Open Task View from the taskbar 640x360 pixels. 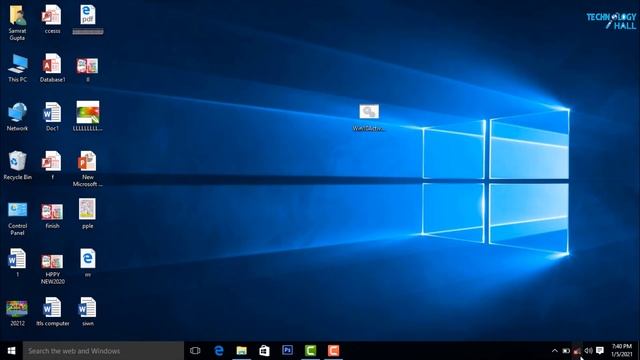(195, 351)
